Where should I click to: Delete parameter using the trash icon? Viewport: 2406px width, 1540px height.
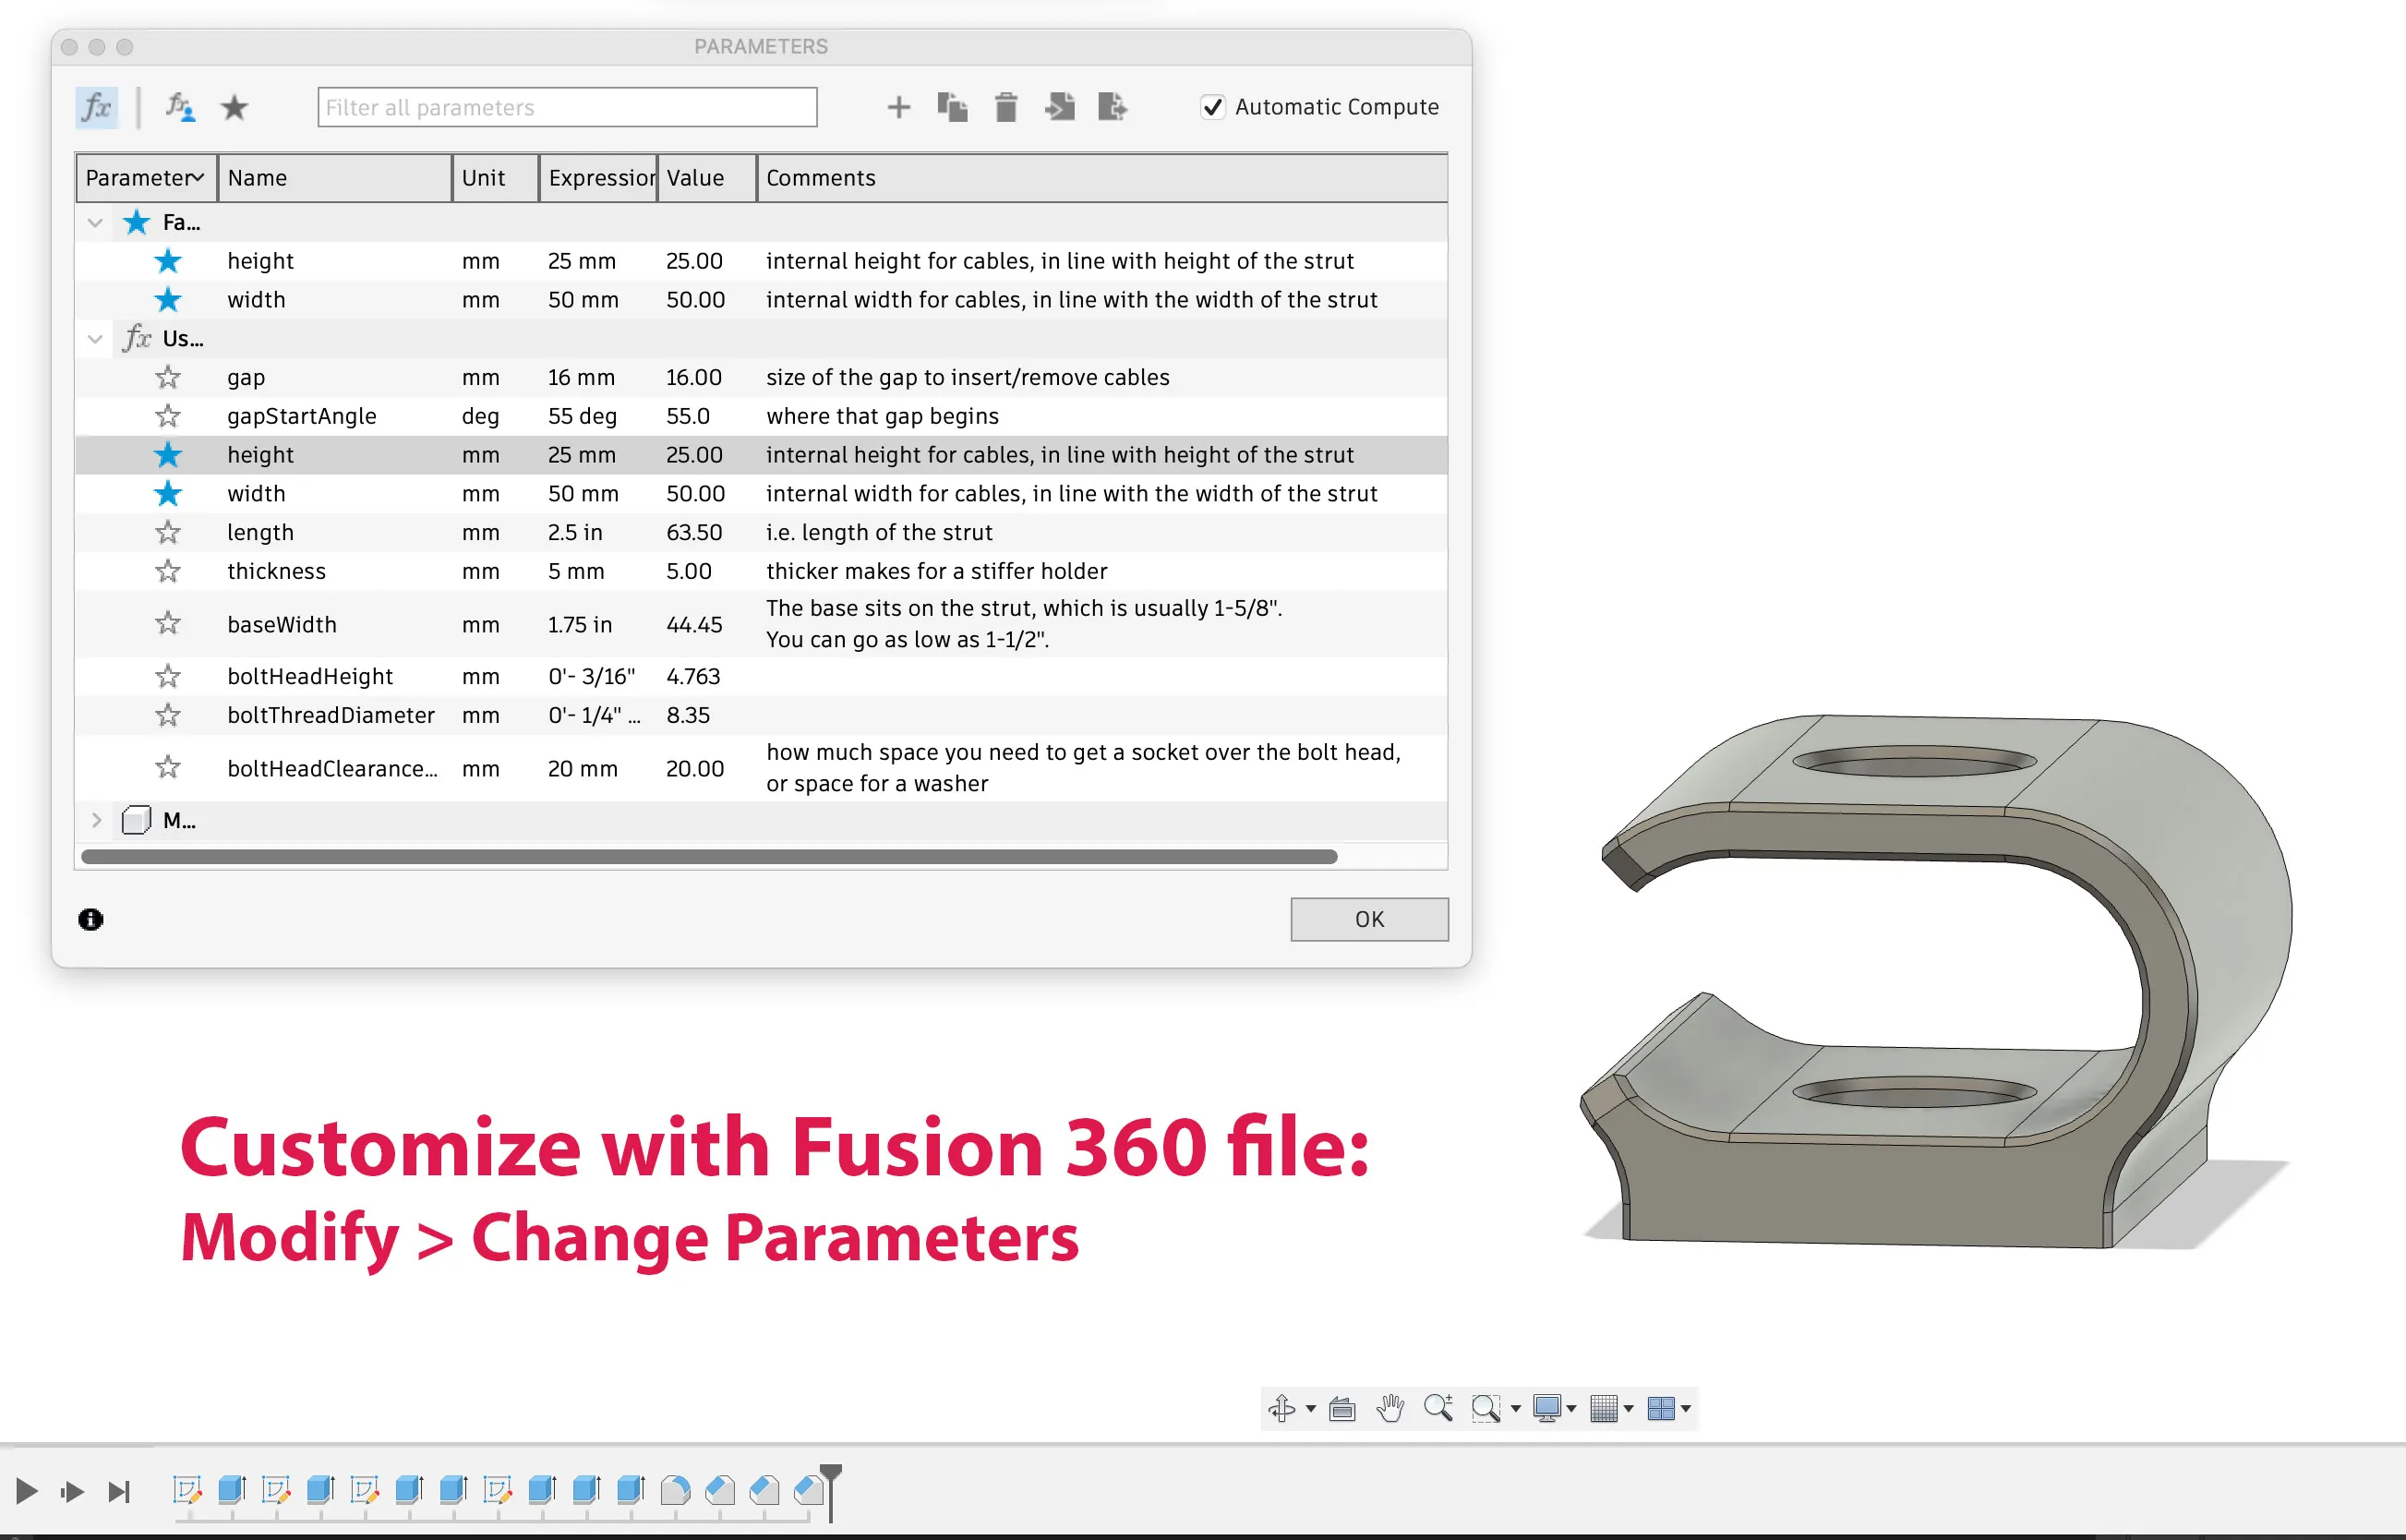pos(1006,107)
